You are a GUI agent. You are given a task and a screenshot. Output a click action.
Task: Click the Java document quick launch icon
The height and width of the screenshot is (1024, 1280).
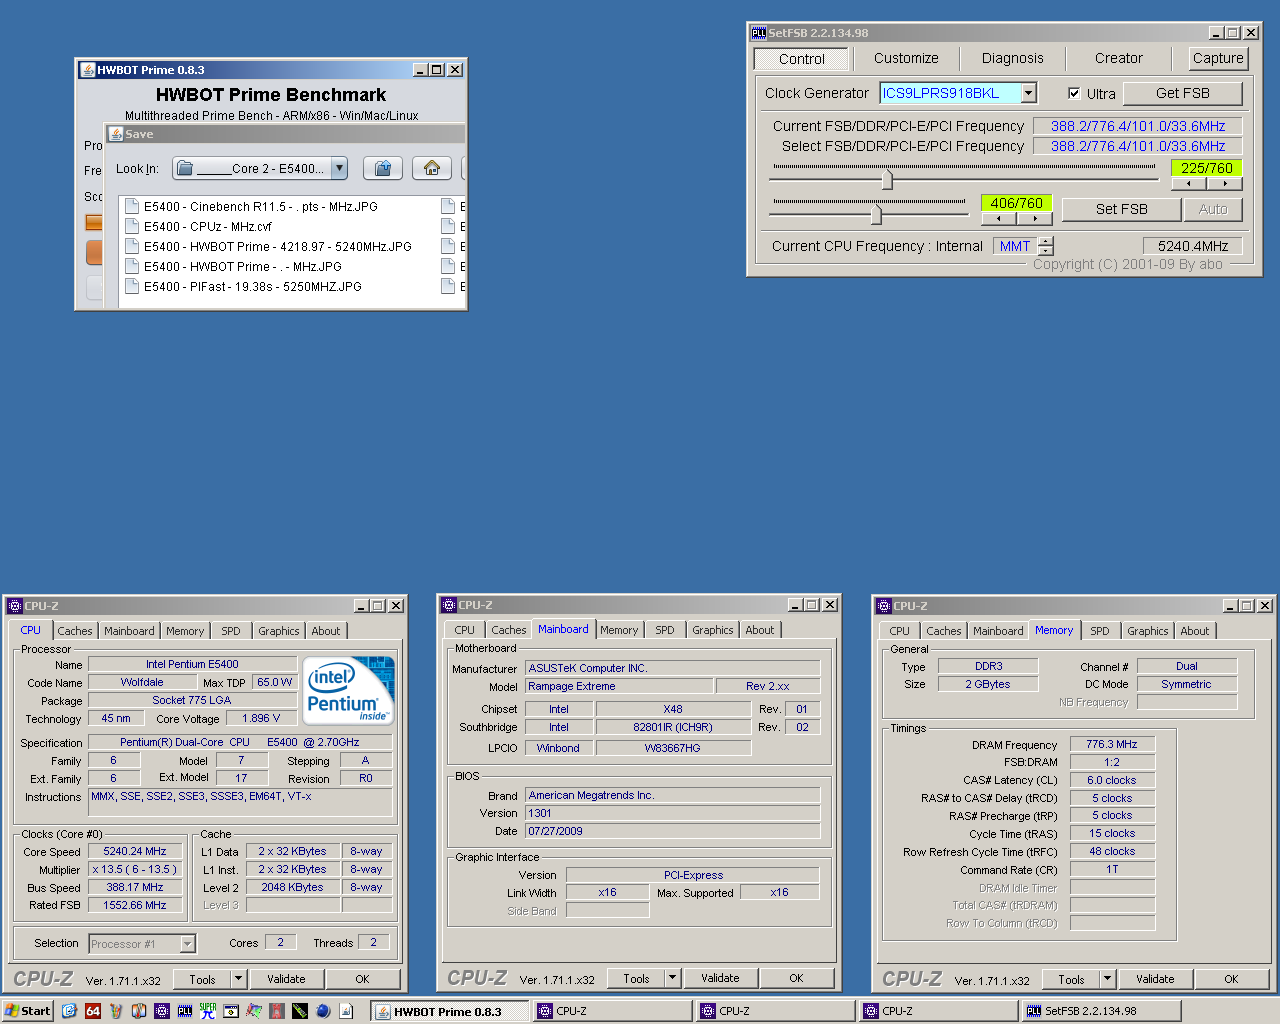(346, 1011)
